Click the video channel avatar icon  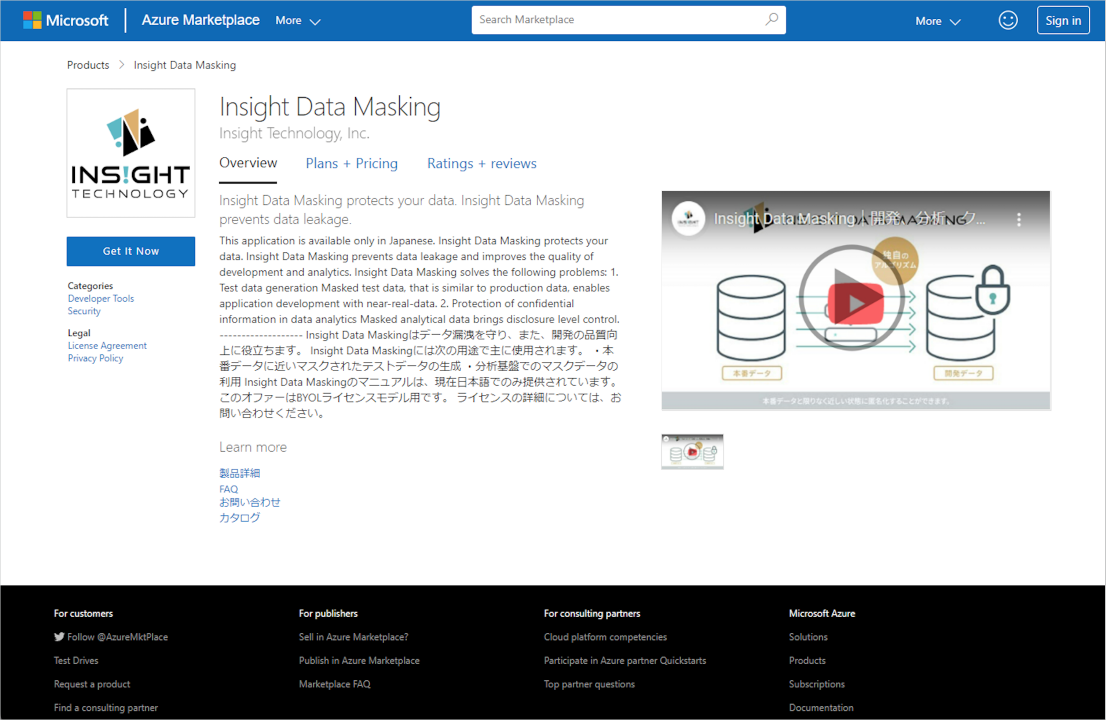point(688,219)
